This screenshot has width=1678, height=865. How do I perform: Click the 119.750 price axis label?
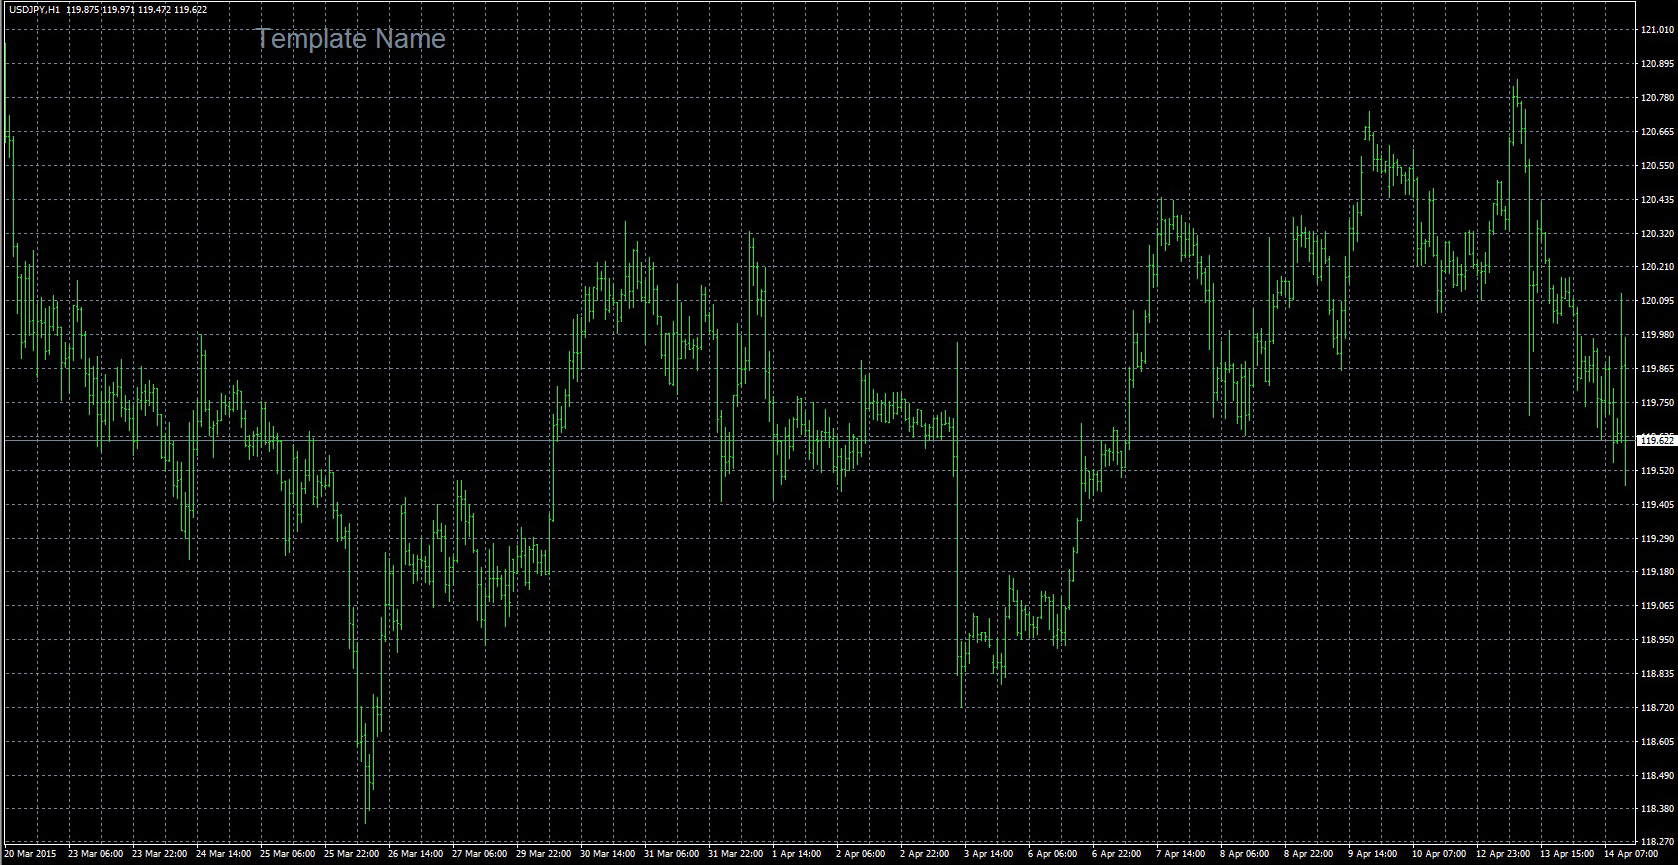(x=1657, y=403)
